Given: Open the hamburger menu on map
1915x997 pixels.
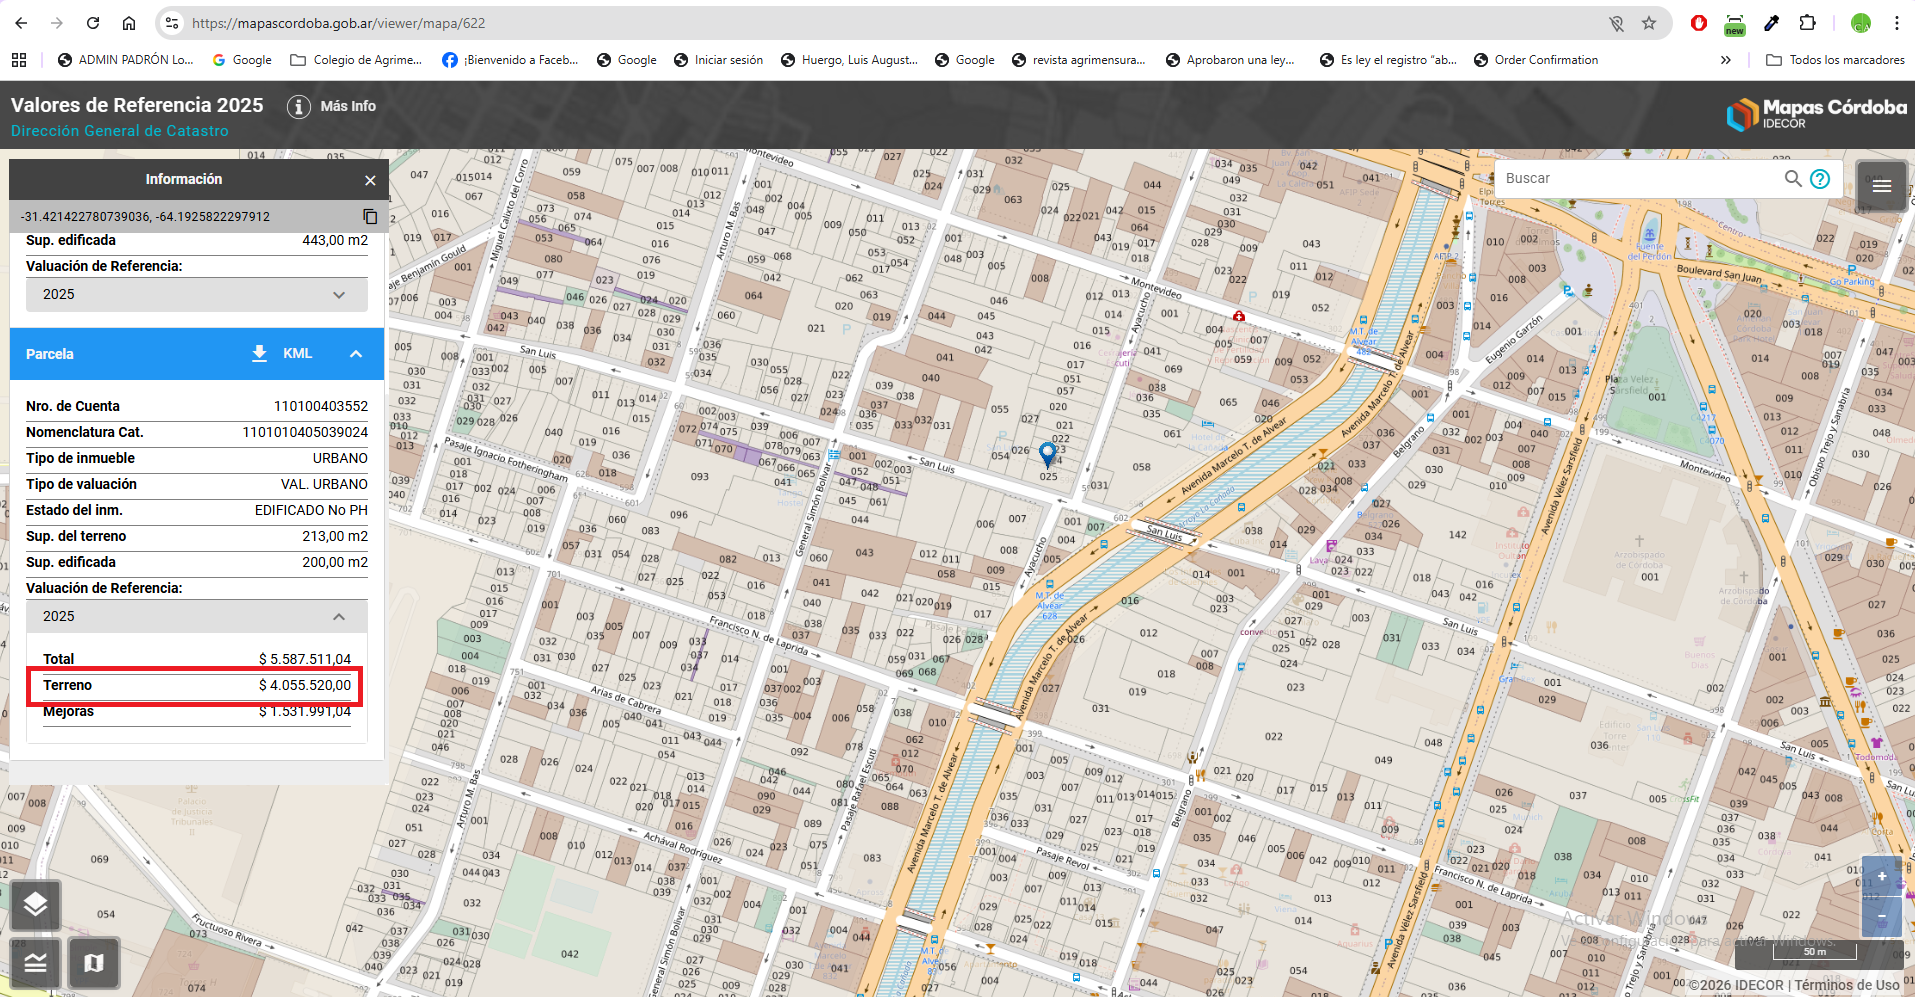Looking at the screenshot, I should (1881, 186).
